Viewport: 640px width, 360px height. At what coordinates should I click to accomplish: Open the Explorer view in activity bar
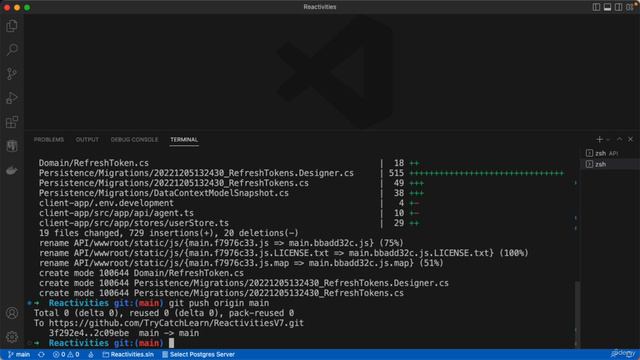tap(12, 26)
